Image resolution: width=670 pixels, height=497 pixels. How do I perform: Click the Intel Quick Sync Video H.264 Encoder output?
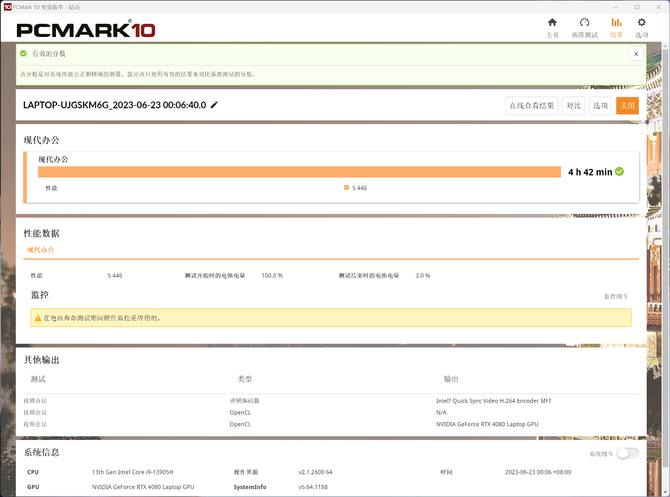[494, 401]
